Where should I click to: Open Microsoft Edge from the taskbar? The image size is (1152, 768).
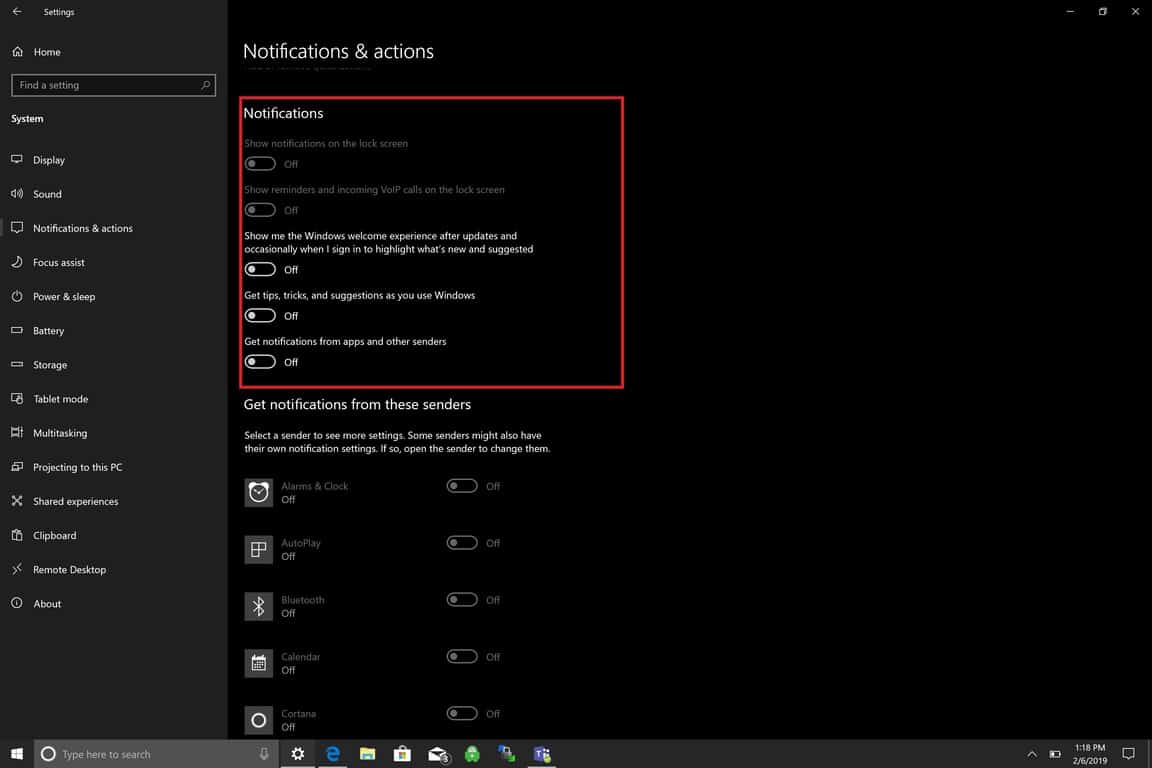(x=333, y=754)
